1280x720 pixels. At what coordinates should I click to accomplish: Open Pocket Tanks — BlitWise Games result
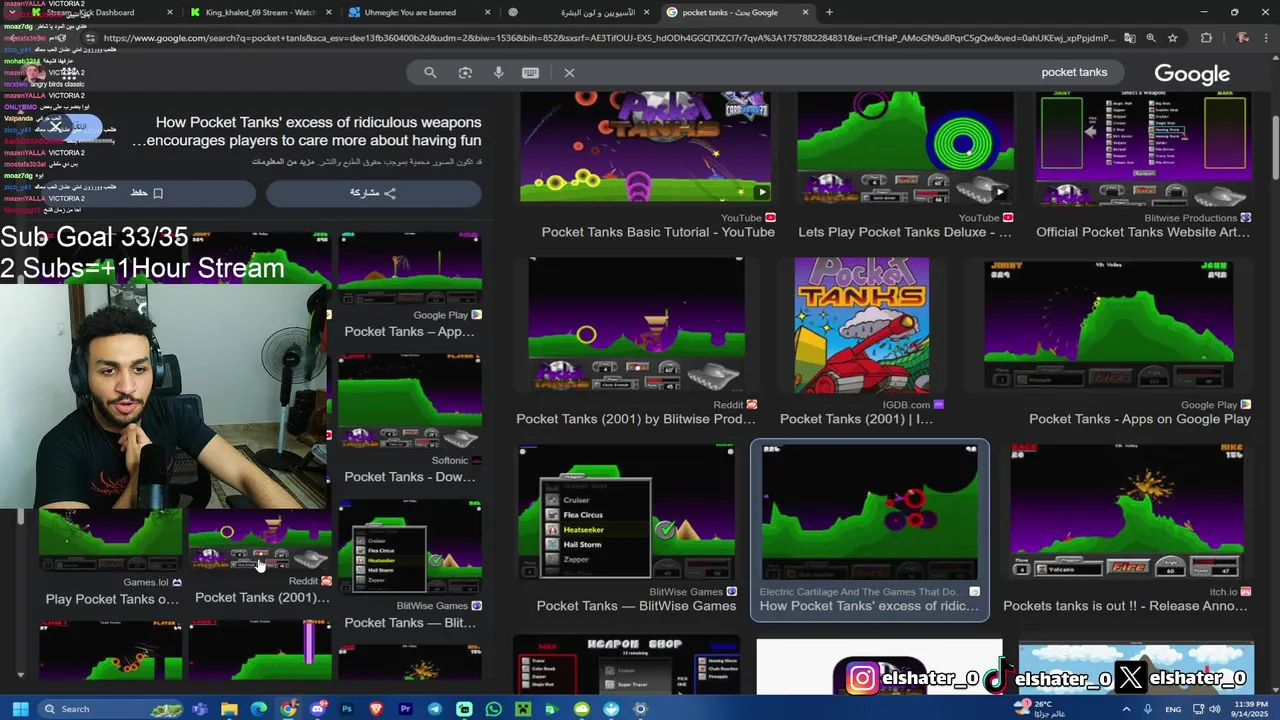point(636,606)
